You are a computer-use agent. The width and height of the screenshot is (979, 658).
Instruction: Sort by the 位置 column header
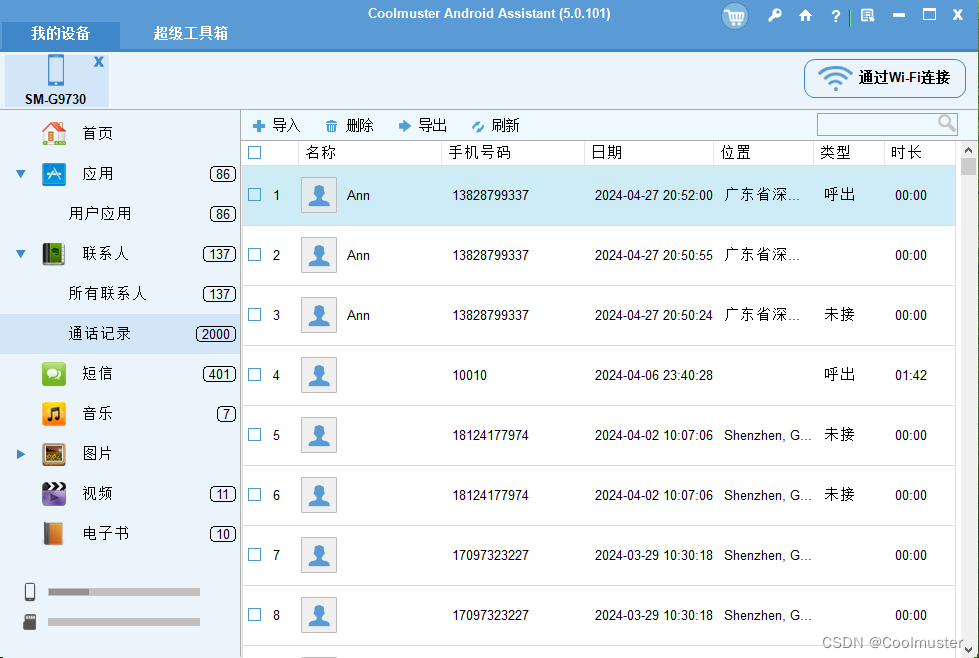[x=763, y=152]
